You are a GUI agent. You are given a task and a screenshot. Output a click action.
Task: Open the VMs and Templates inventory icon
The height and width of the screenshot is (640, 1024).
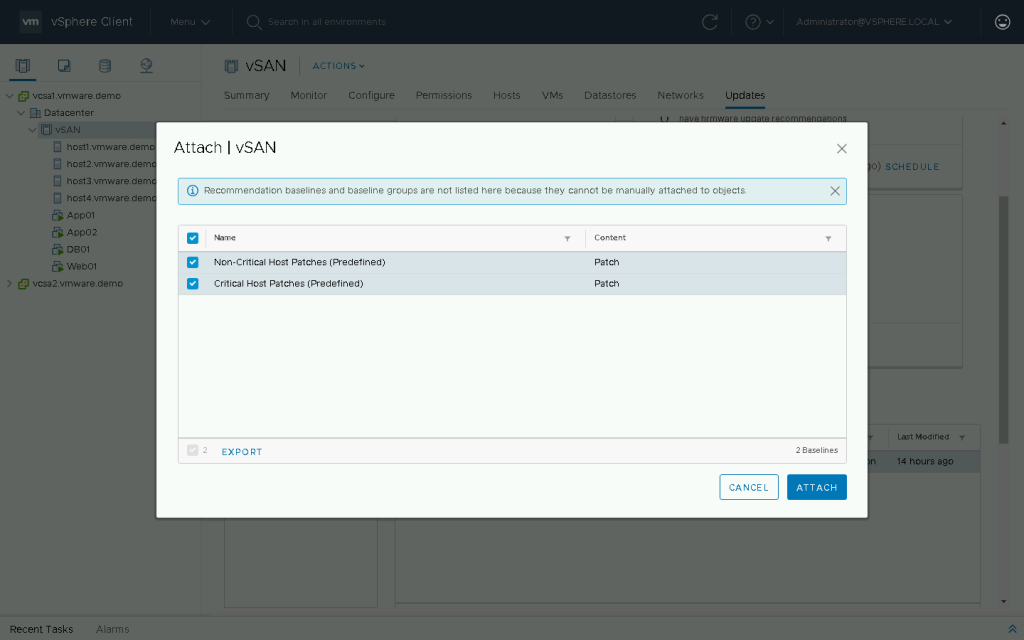(64, 66)
